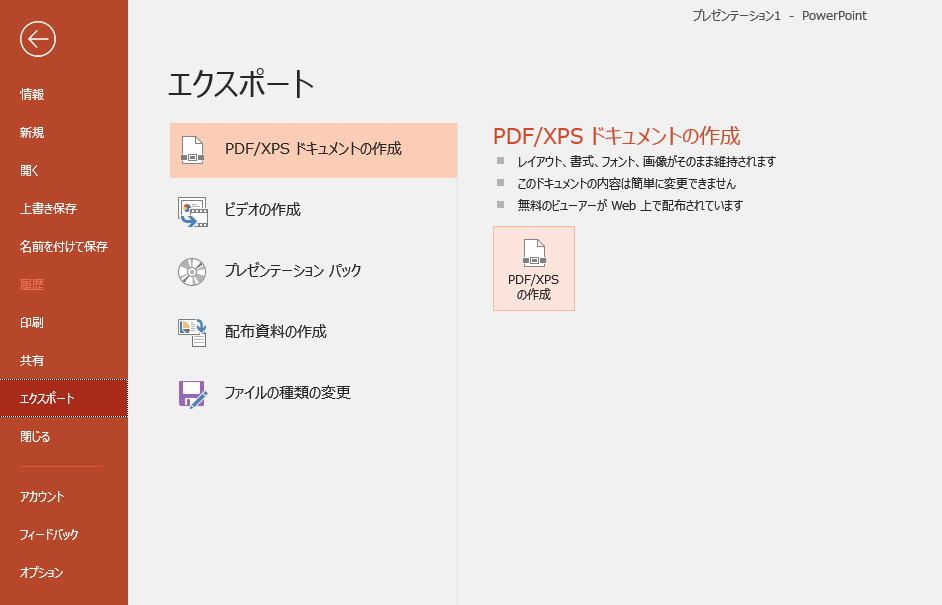The height and width of the screenshot is (605, 942).
Task: Click the video creation icon
Action: click(x=192, y=211)
